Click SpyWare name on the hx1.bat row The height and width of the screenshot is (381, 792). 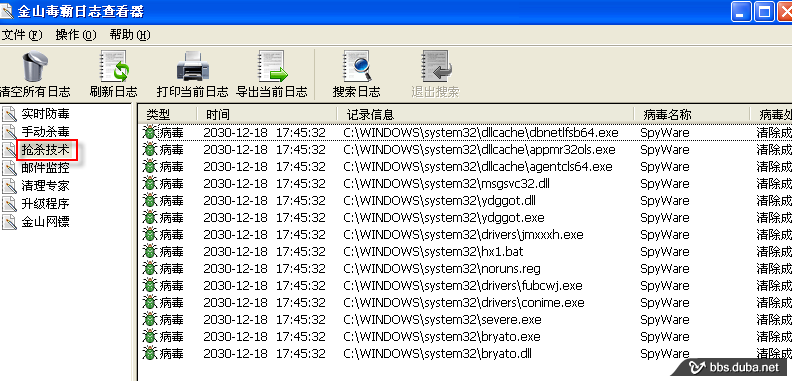665,252
